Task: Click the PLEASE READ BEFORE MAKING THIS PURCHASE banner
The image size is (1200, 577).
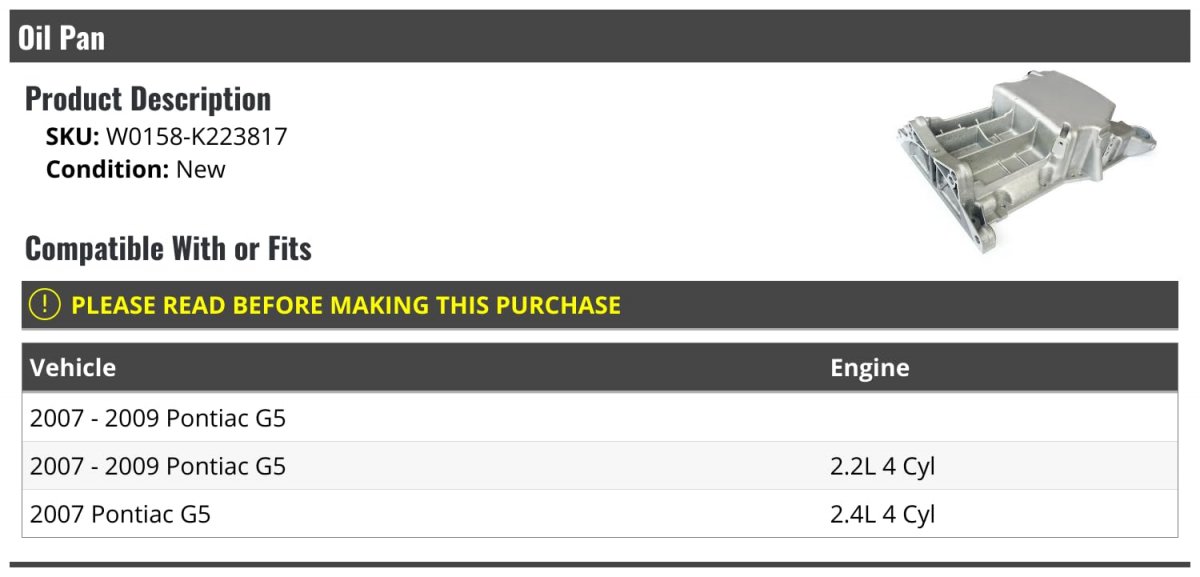Action: tap(600, 305)
